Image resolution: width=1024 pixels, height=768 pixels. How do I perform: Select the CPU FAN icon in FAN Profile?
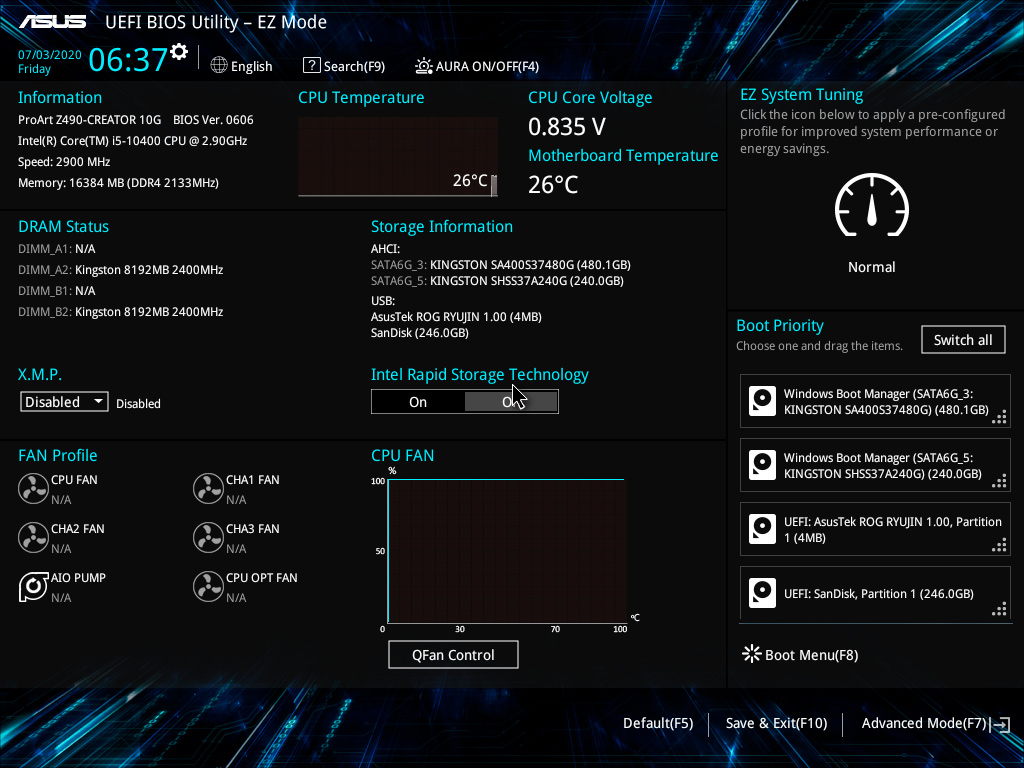coord(33,488)
